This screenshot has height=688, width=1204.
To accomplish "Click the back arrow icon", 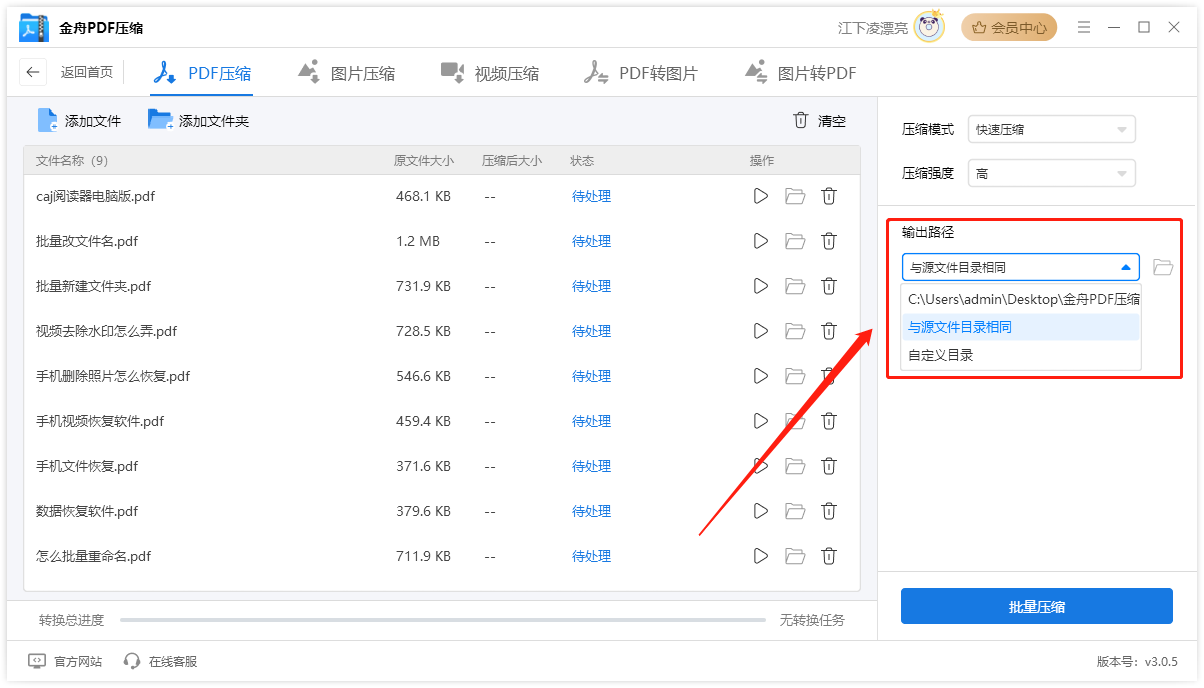I will pos(34,72).
